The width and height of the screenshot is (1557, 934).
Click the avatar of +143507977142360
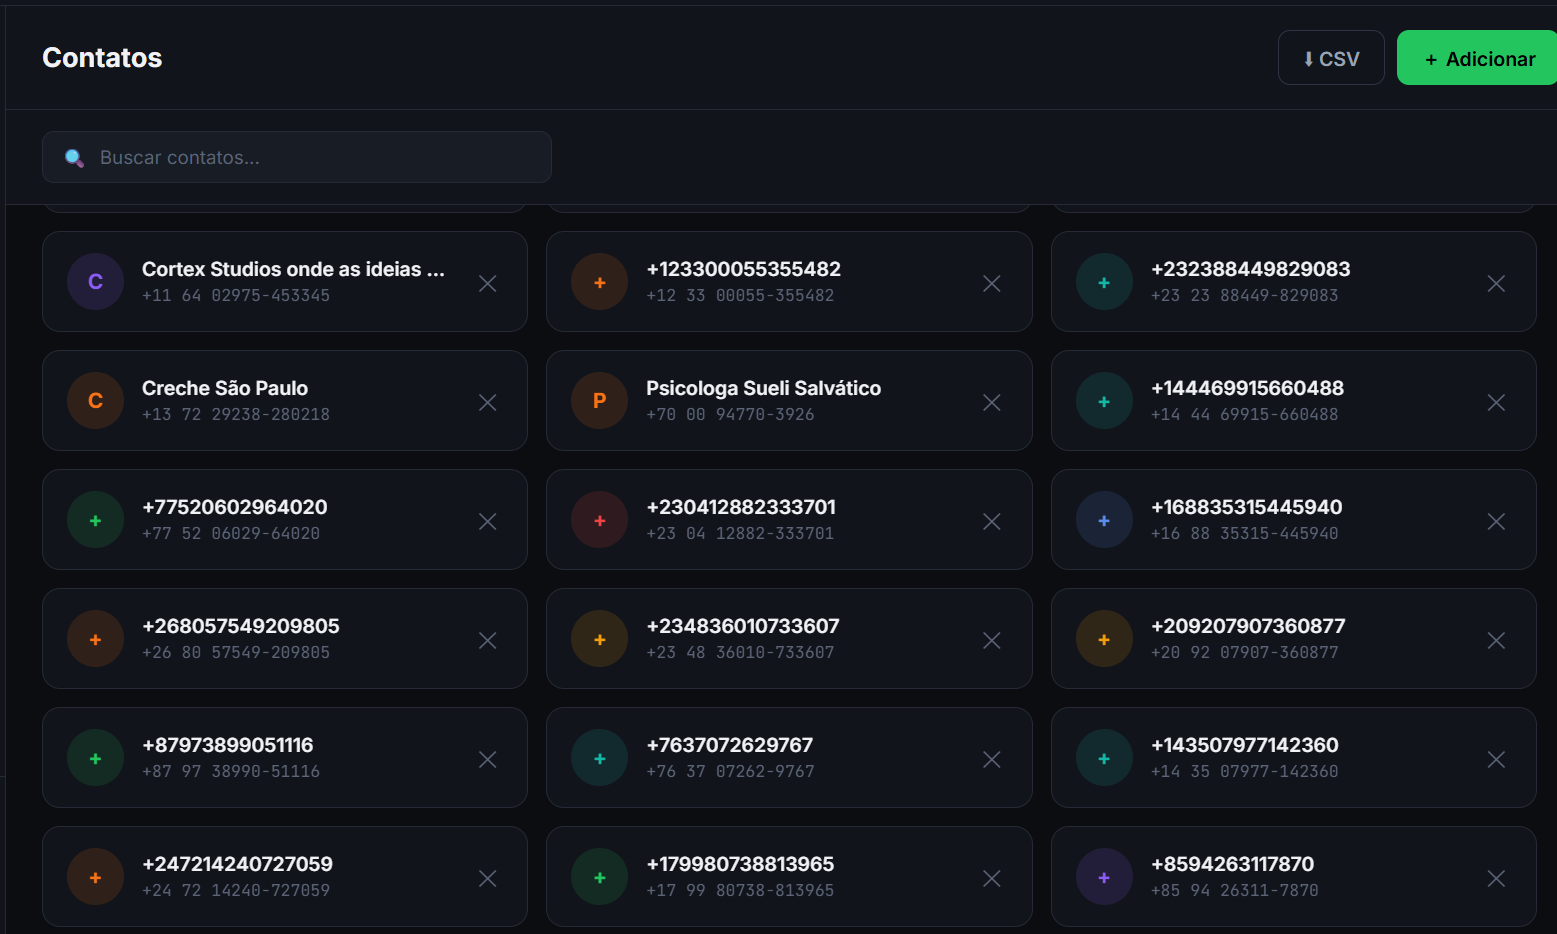[x=1104, y=757]
